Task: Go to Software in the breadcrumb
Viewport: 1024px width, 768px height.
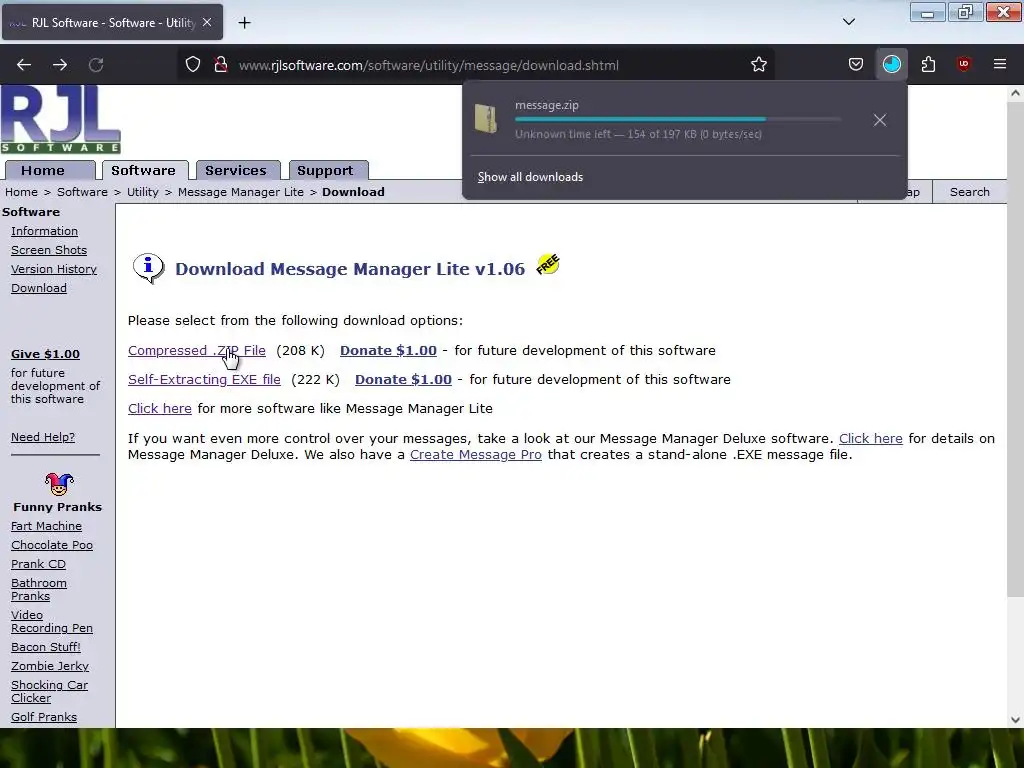Action: point(82,192)
